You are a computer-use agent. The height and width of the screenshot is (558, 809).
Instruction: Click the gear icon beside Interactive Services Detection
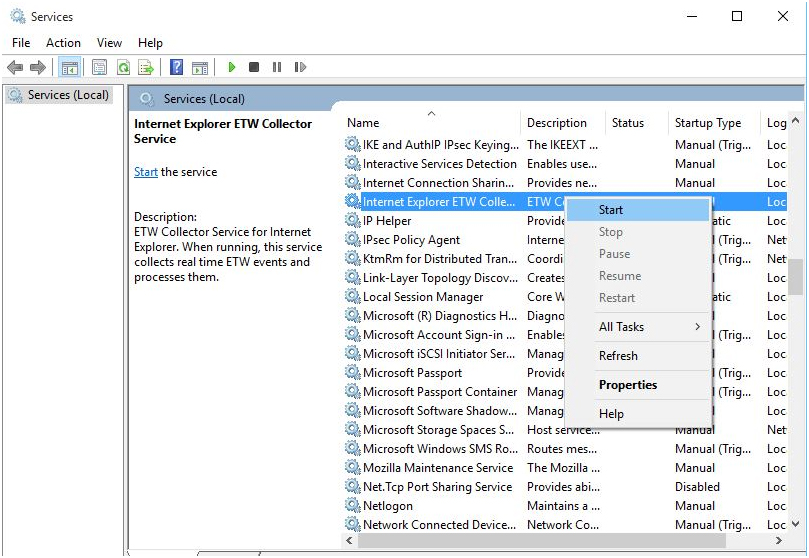tap(352, 163)
